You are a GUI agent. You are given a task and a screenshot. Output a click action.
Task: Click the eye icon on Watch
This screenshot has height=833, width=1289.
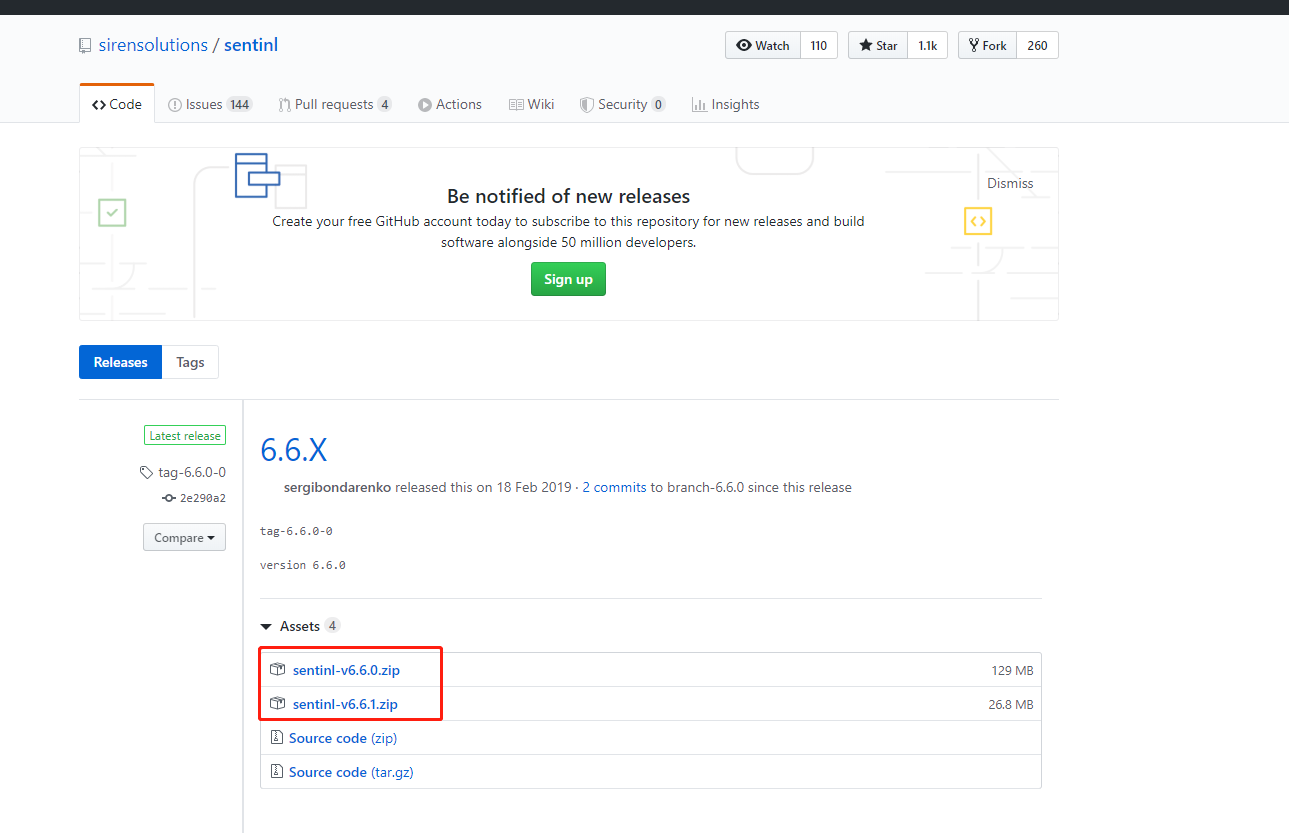(x=744, y=45)
